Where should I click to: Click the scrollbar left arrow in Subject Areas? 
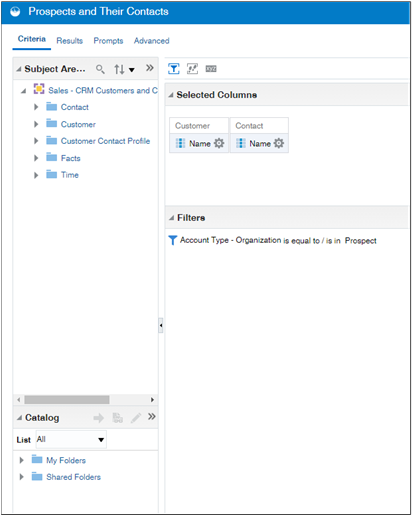pyautogui.click(x=19, y=399)
